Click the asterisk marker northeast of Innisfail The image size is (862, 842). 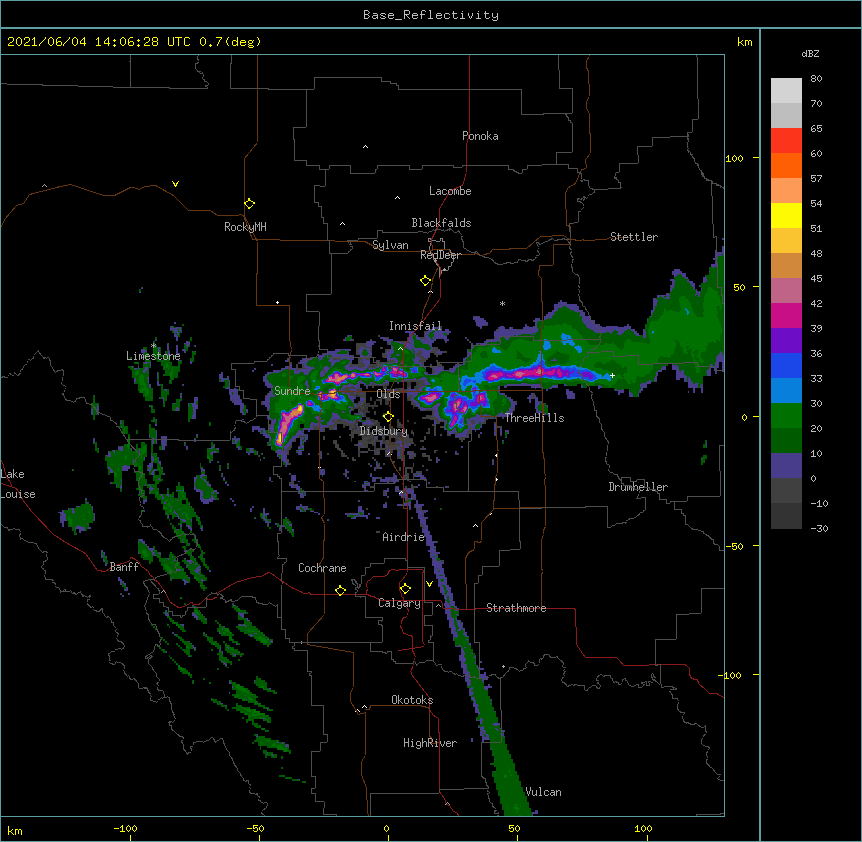tap(502, 303)
